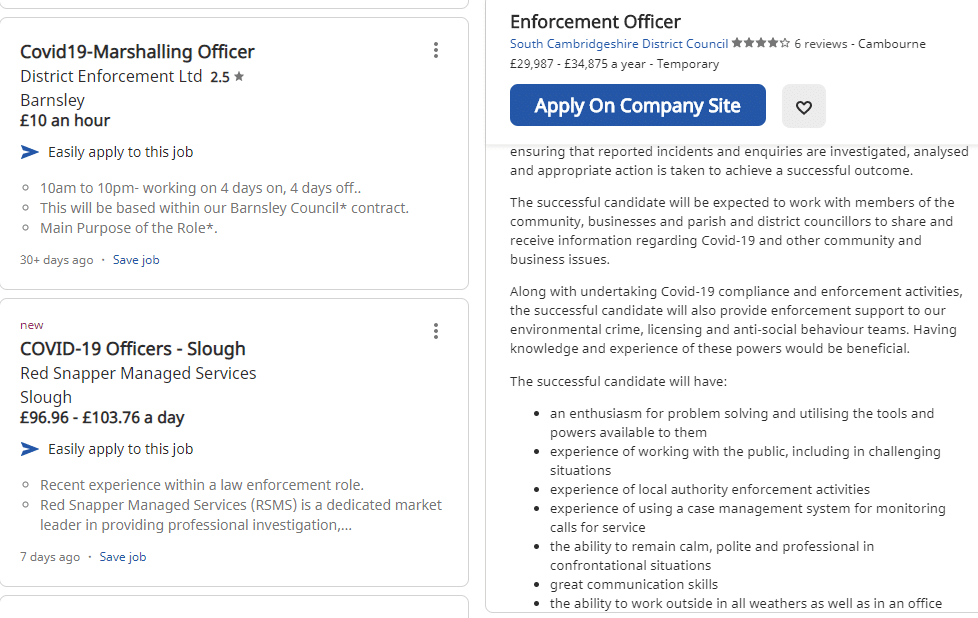Click the £96.96 - £103.76 a day salary
The width and height of the screenshot is (978, 618).
coord(102,418)
